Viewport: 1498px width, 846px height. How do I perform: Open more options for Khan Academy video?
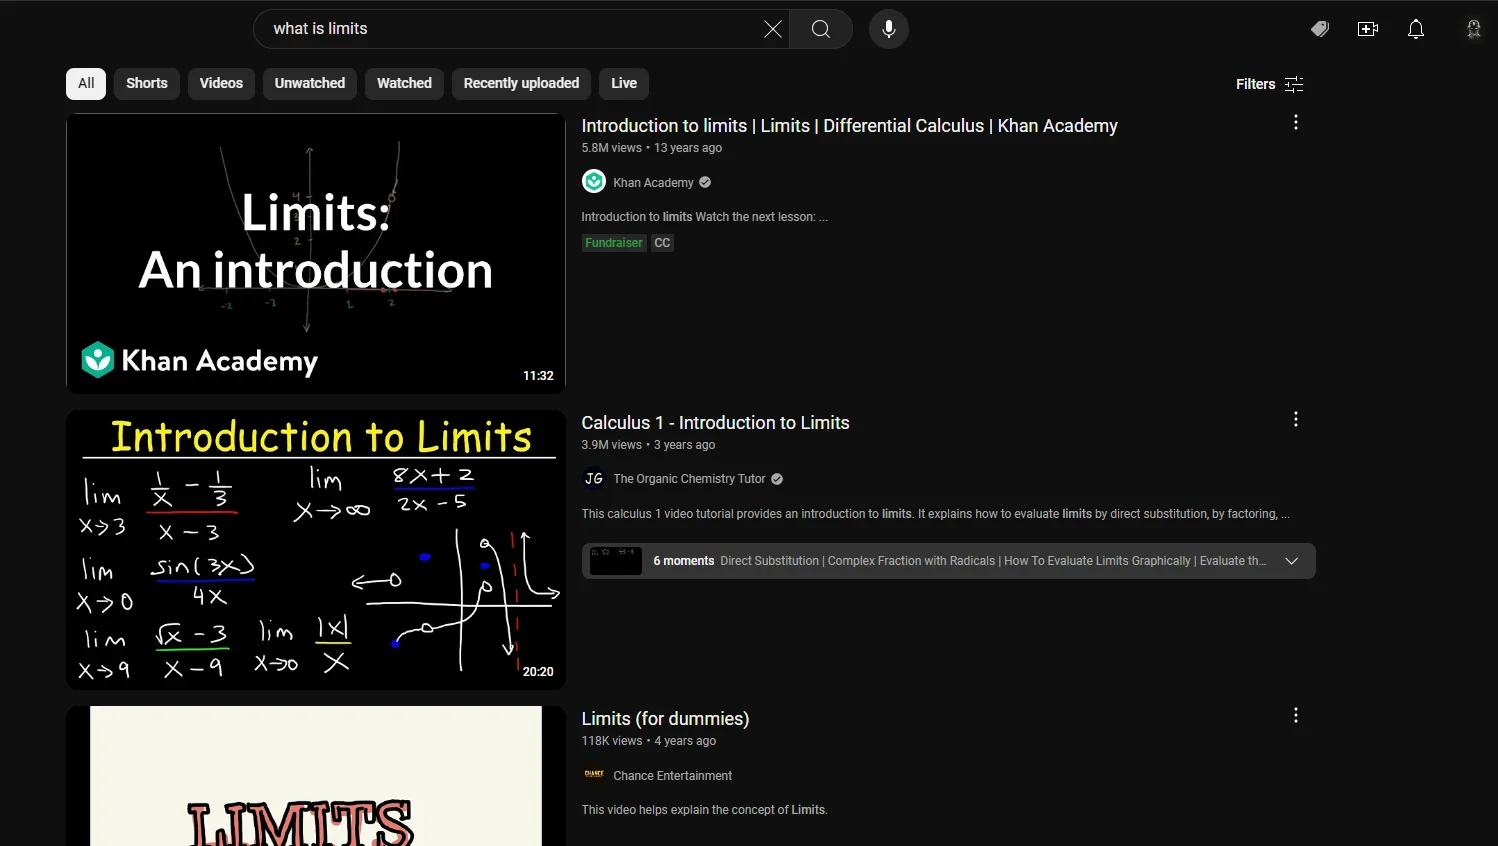(1296, 122)
